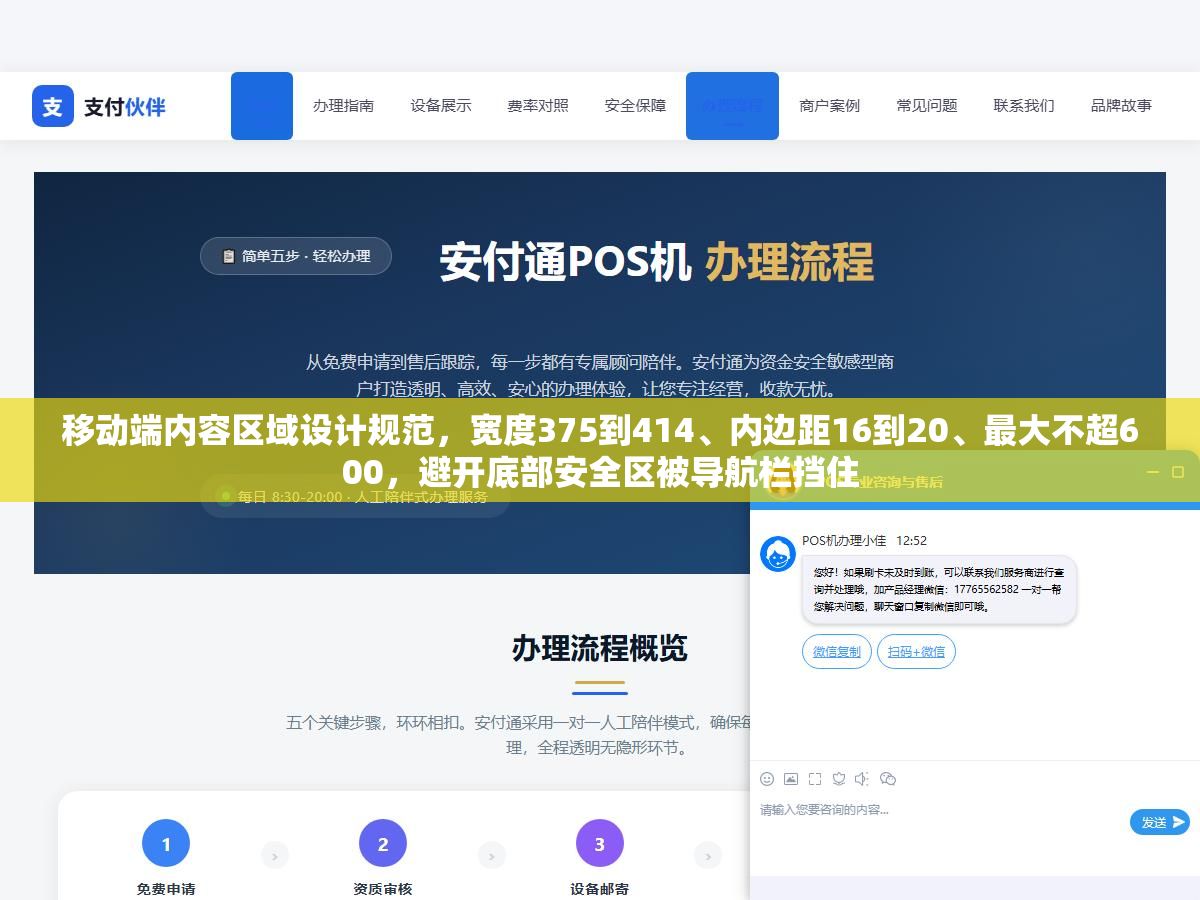Image resolution: width=1200 pixels, height=900 pixels.
Task: Click the POS机办理小佳 agent avatar
Action: pos(778,554)
